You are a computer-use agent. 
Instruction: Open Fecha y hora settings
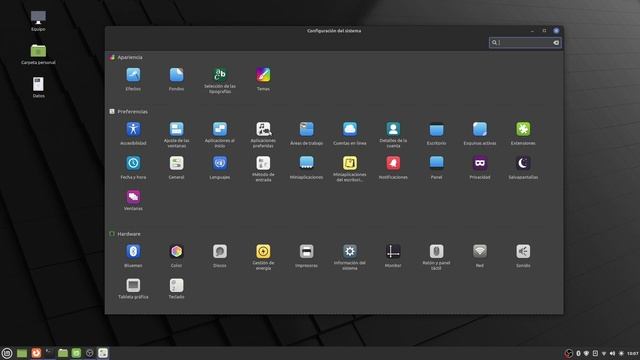[x=133, y=167]
